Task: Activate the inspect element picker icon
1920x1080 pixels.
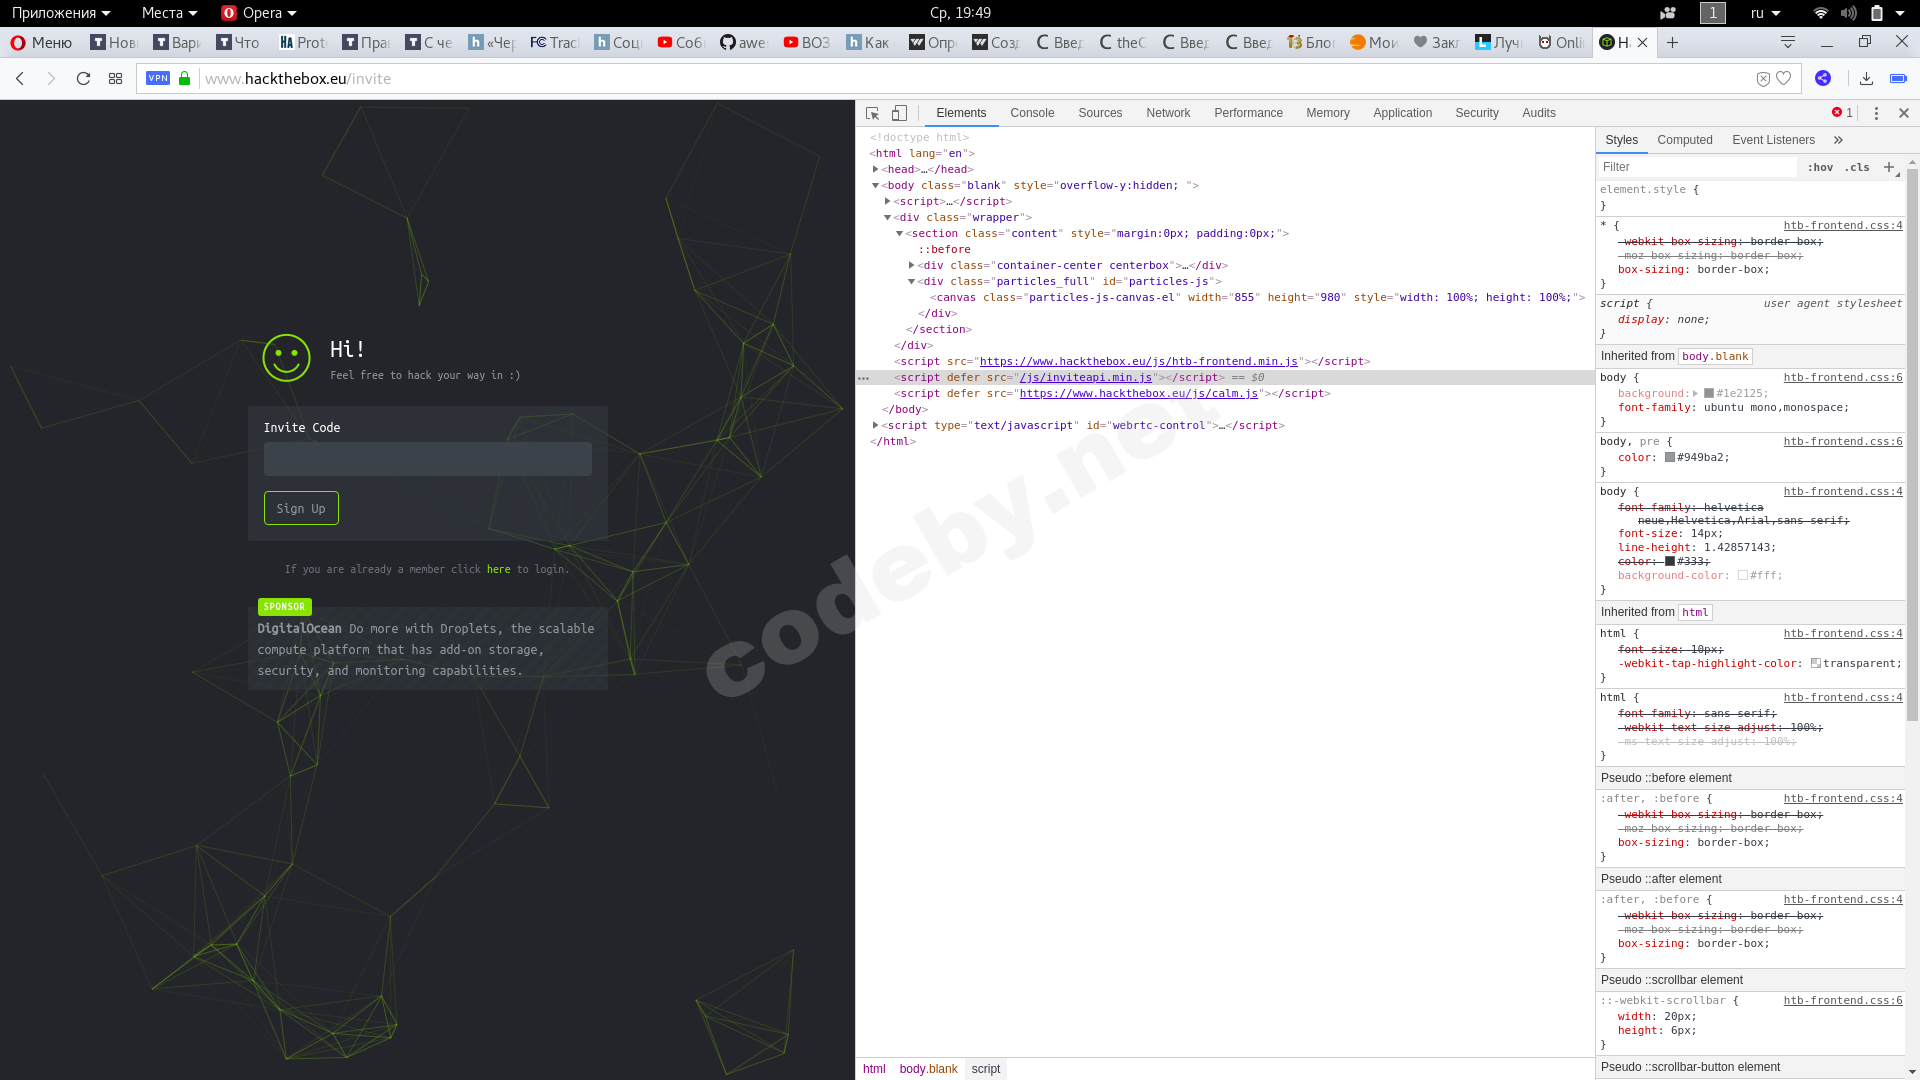Action: 872,113
